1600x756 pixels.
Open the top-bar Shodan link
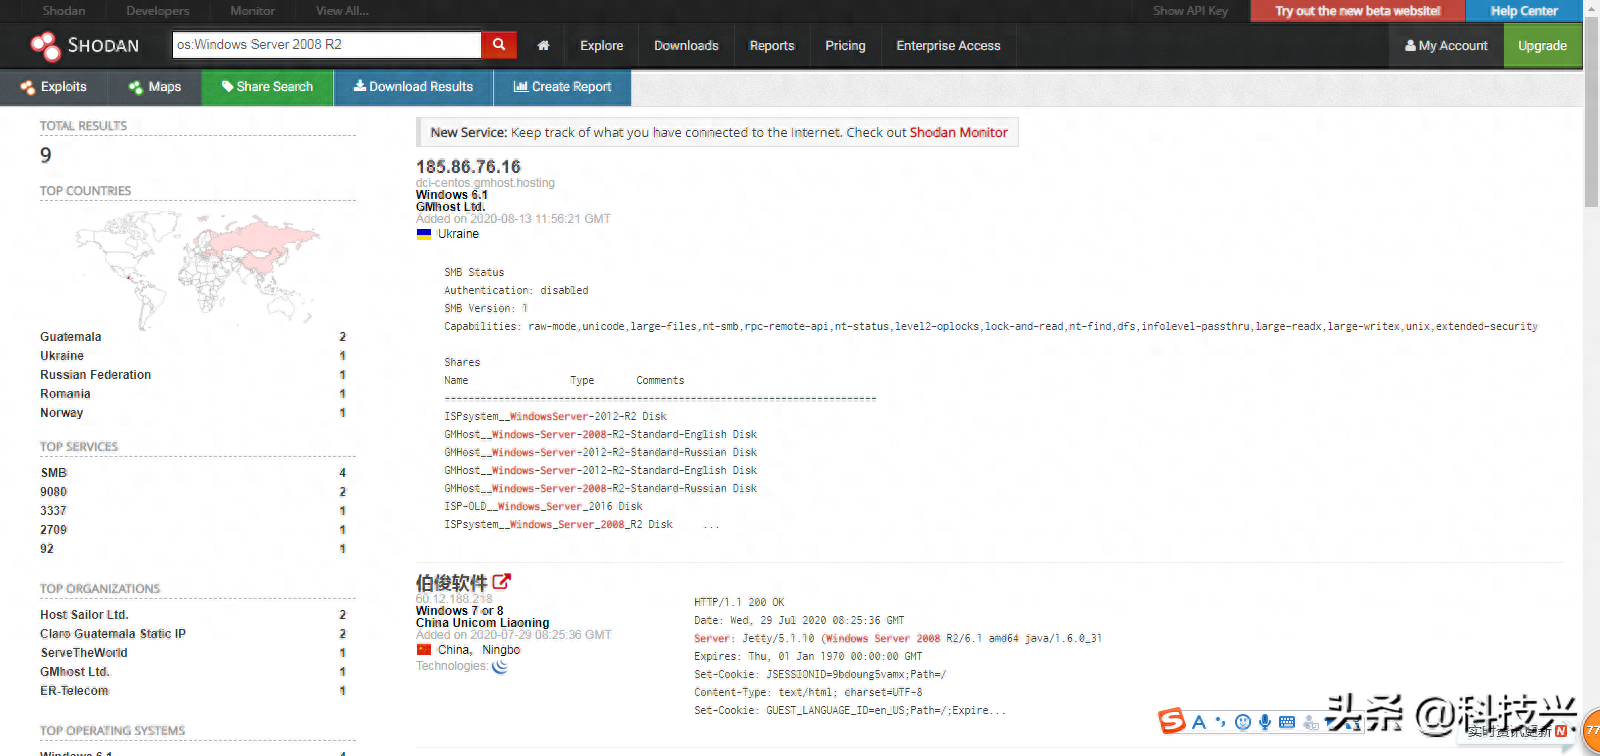click(64, 11)
